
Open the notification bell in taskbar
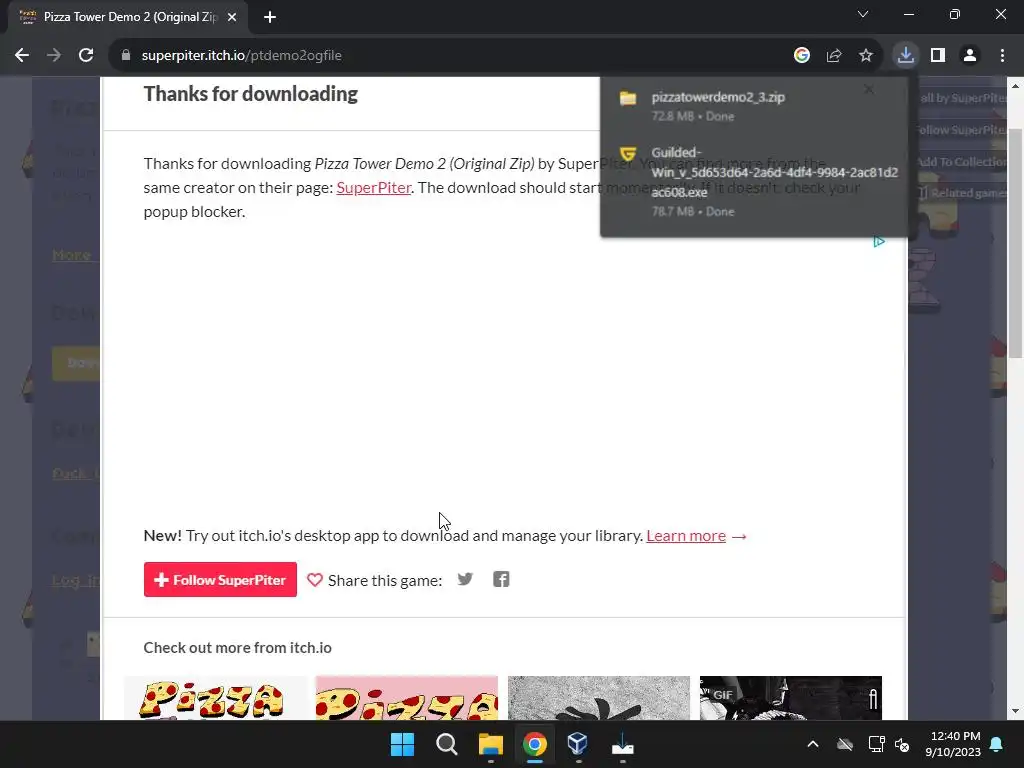pyautogui.click(x=997, y=744)
